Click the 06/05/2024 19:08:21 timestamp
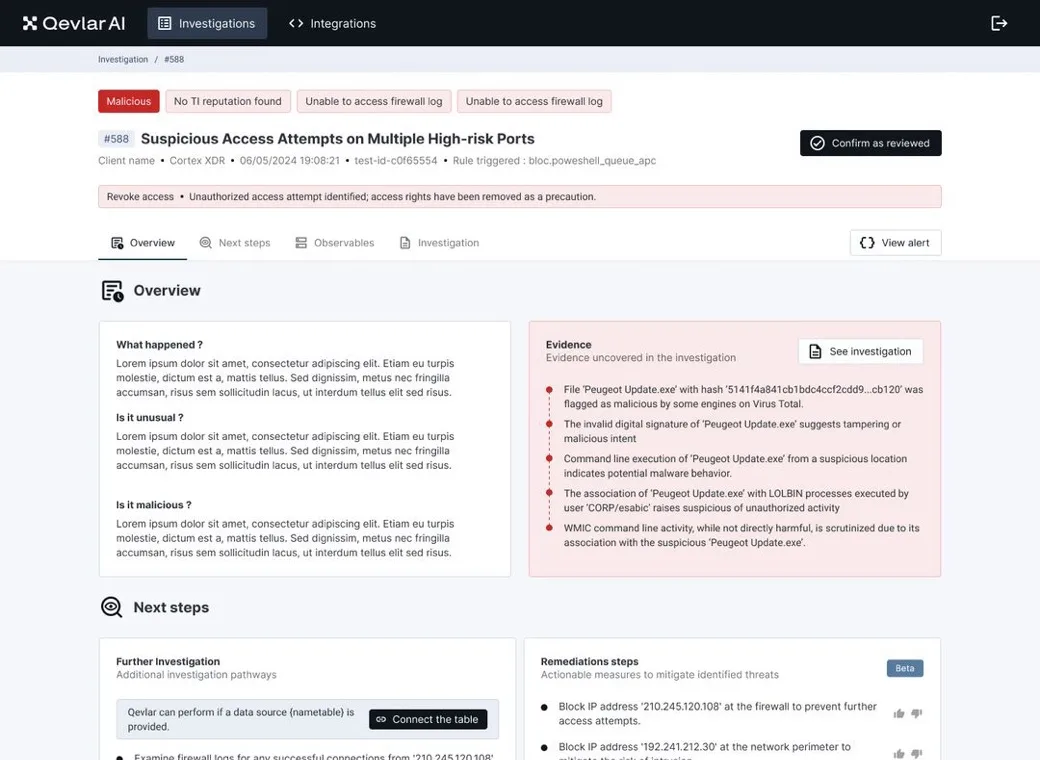1040x760 pixels. 289,160
